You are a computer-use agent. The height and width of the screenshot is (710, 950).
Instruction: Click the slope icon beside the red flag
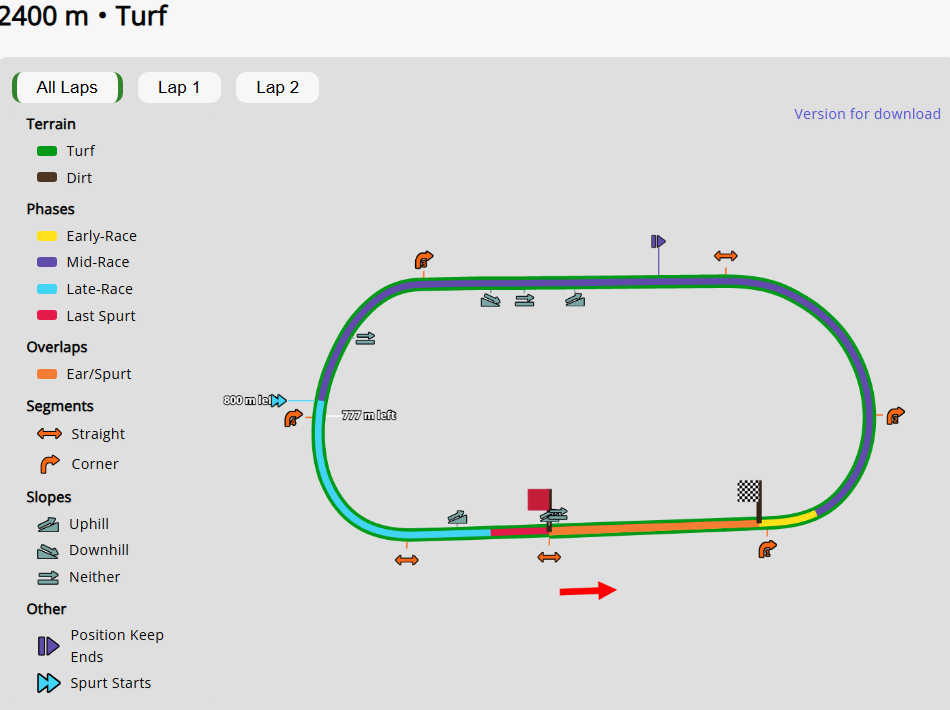pos(554,515)
